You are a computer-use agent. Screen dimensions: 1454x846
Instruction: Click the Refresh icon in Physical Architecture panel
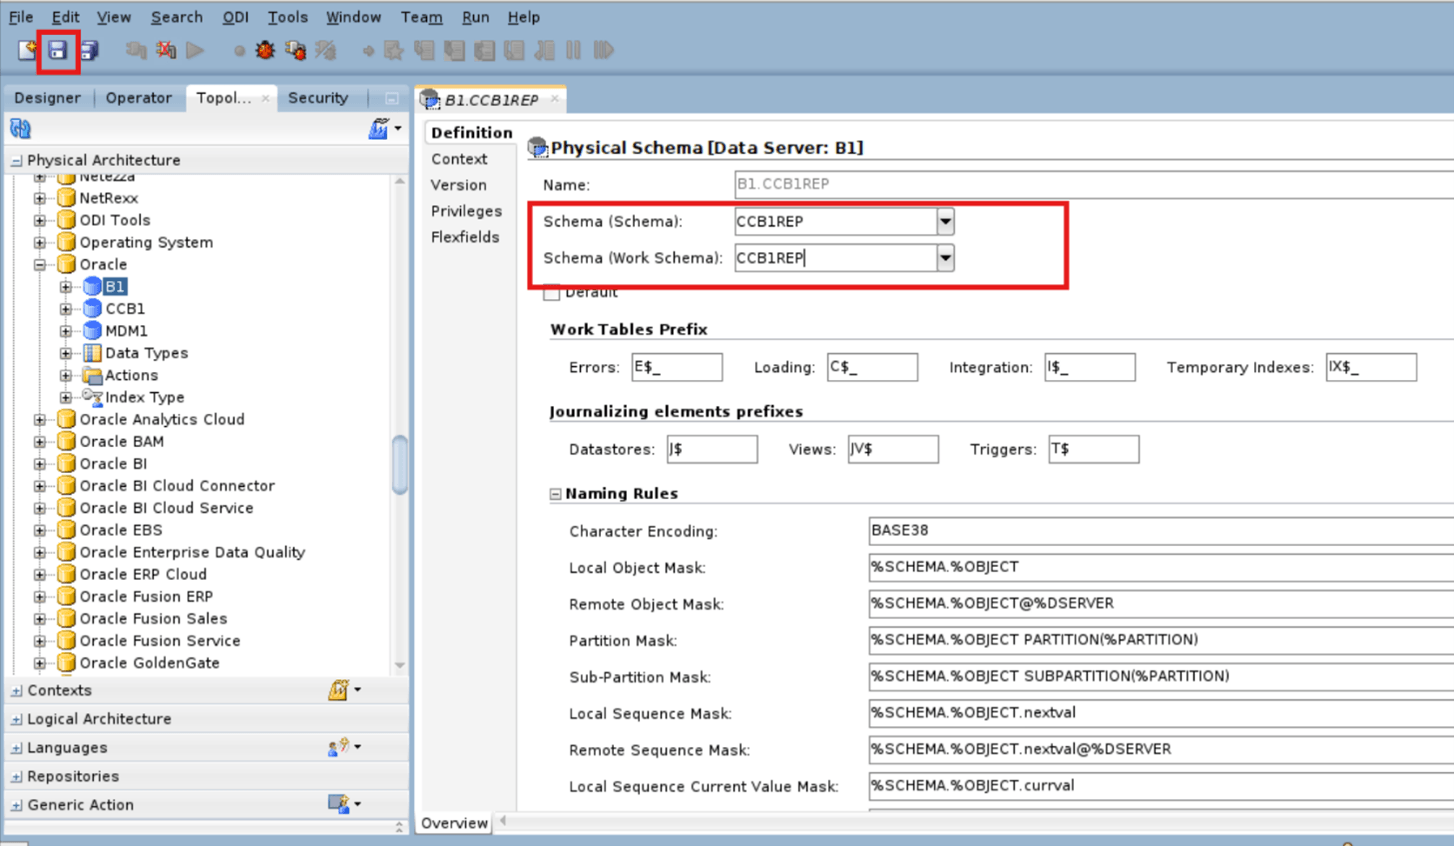click(x=18, y=128)
